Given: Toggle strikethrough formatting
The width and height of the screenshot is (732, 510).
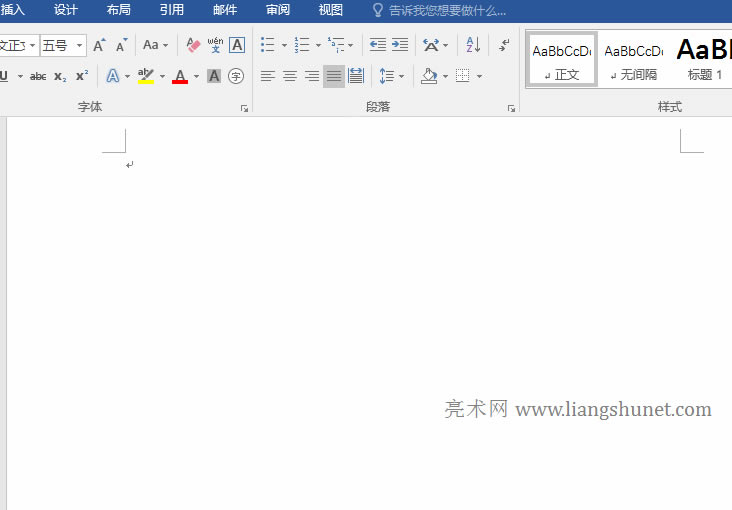Looking at the screenshot, I should 38,76.
